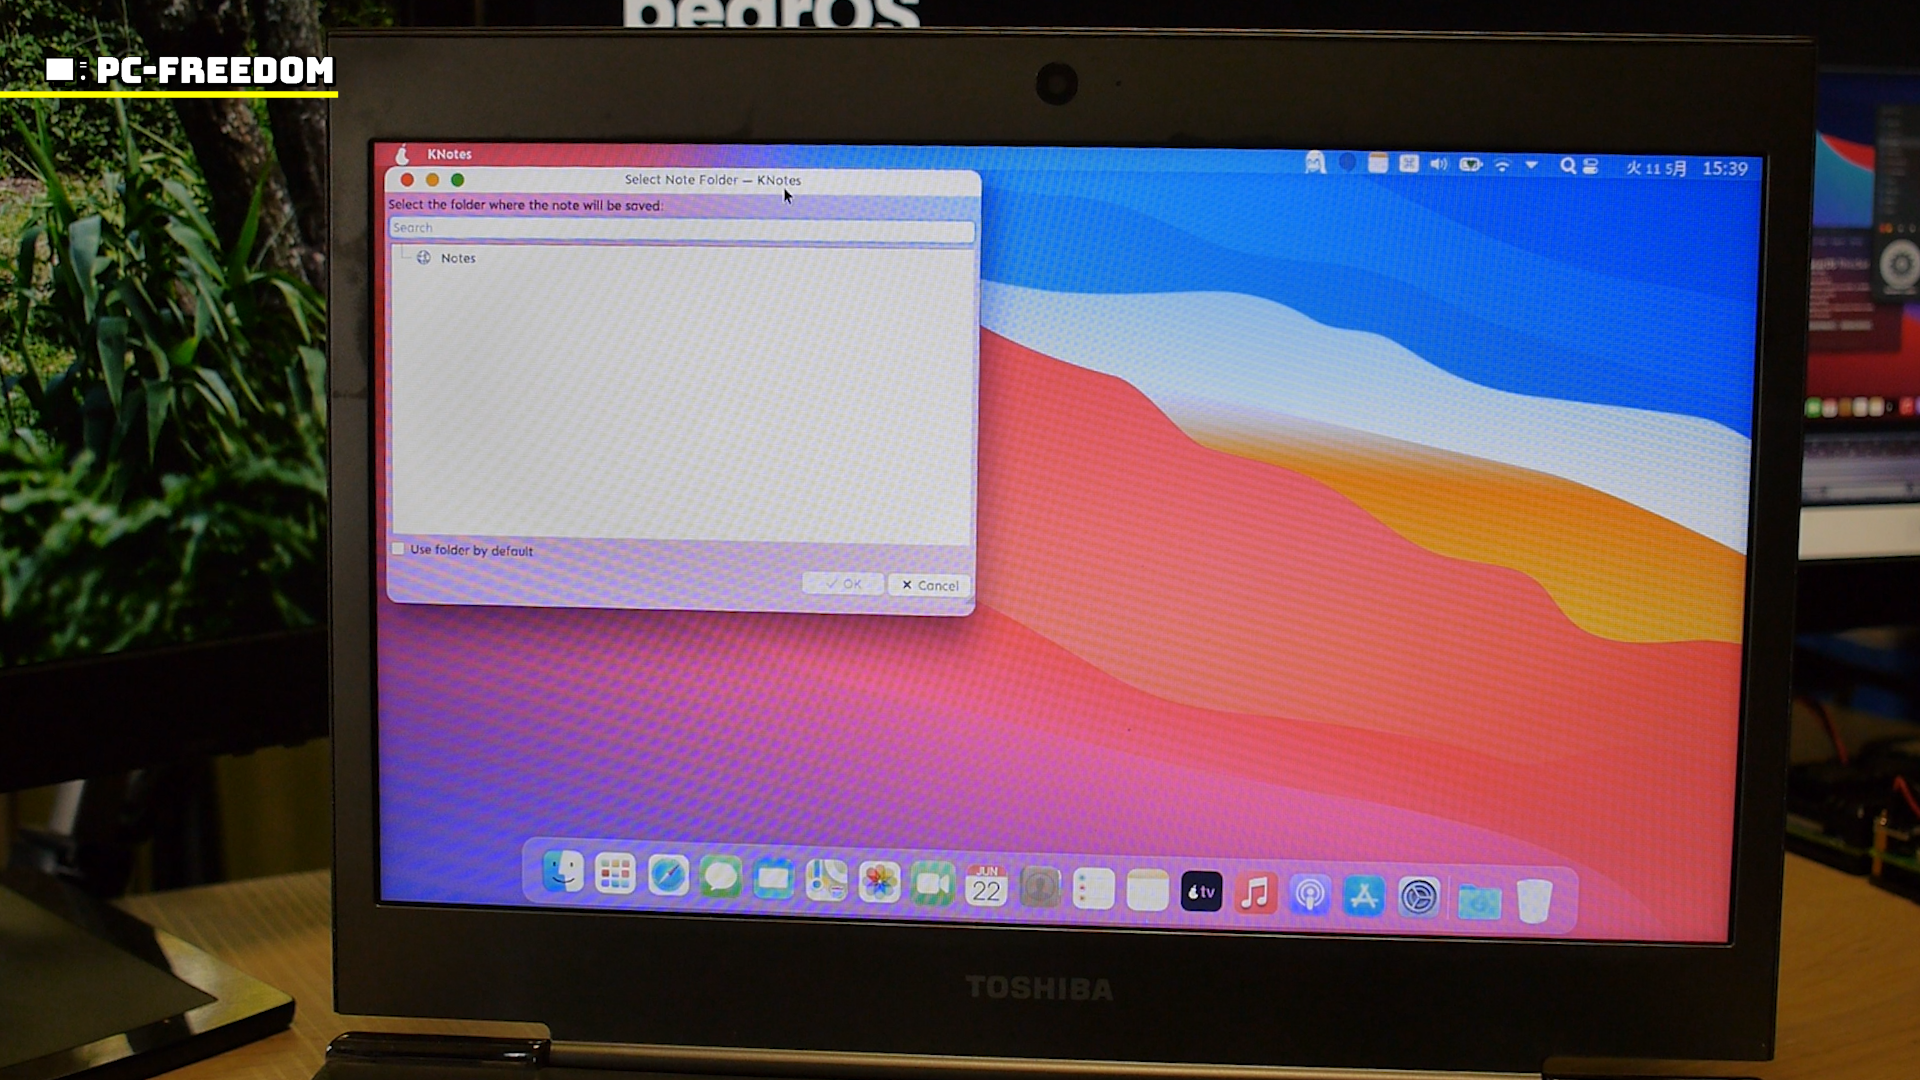Launch Finder from the dock
The image size is (1920, 1080).
point(563,873)
